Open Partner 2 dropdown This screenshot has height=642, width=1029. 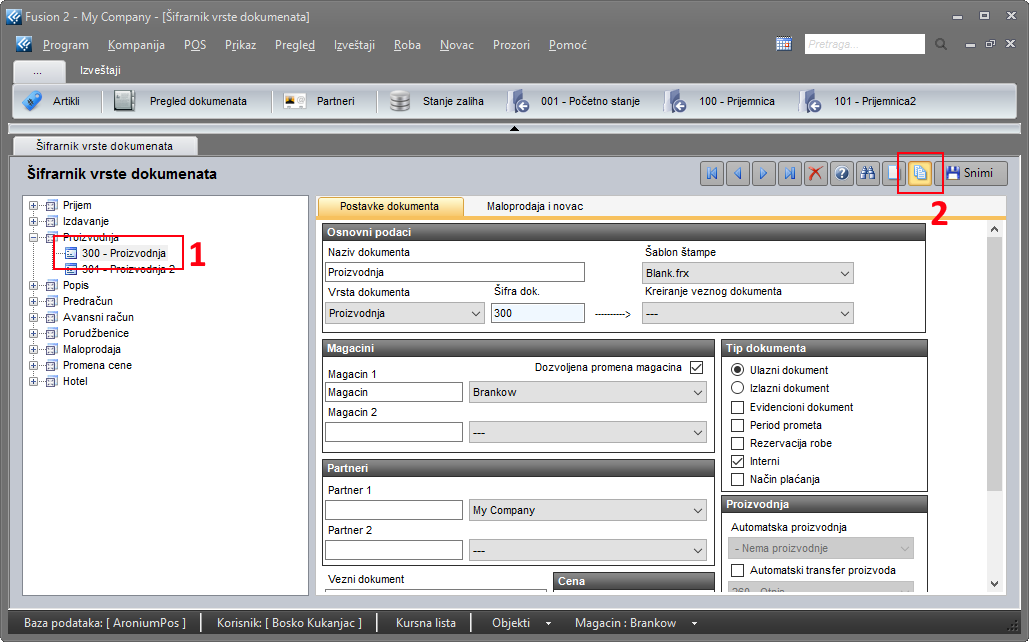pyautogui.click(x=587, y=550)
